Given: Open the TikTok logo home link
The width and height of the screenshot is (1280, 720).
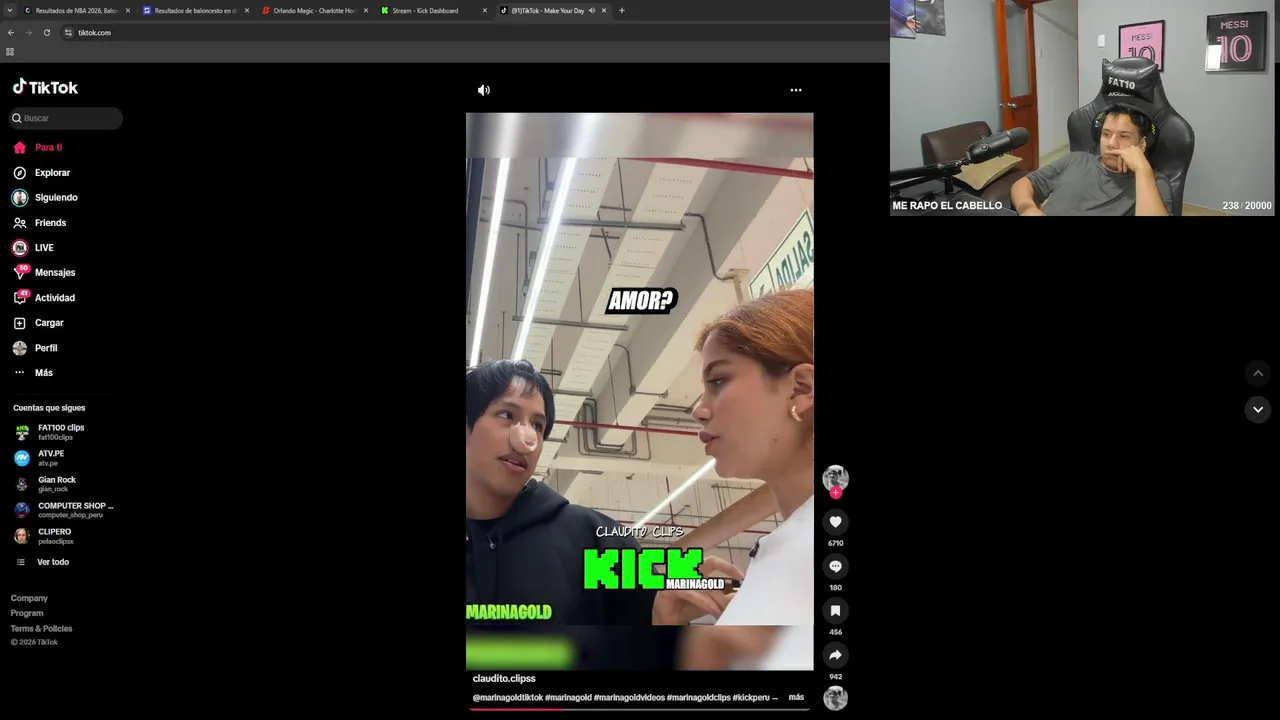Looking at the screenshot, I should coord(45,87).
